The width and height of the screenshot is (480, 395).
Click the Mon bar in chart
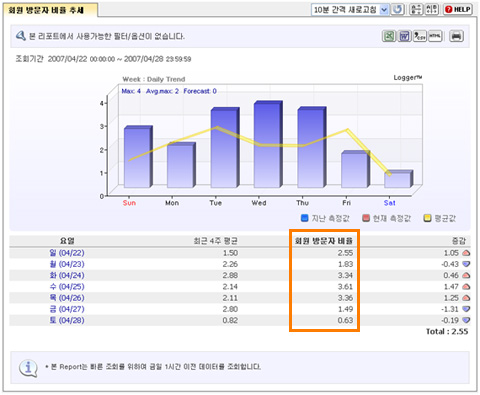point(181,165)
